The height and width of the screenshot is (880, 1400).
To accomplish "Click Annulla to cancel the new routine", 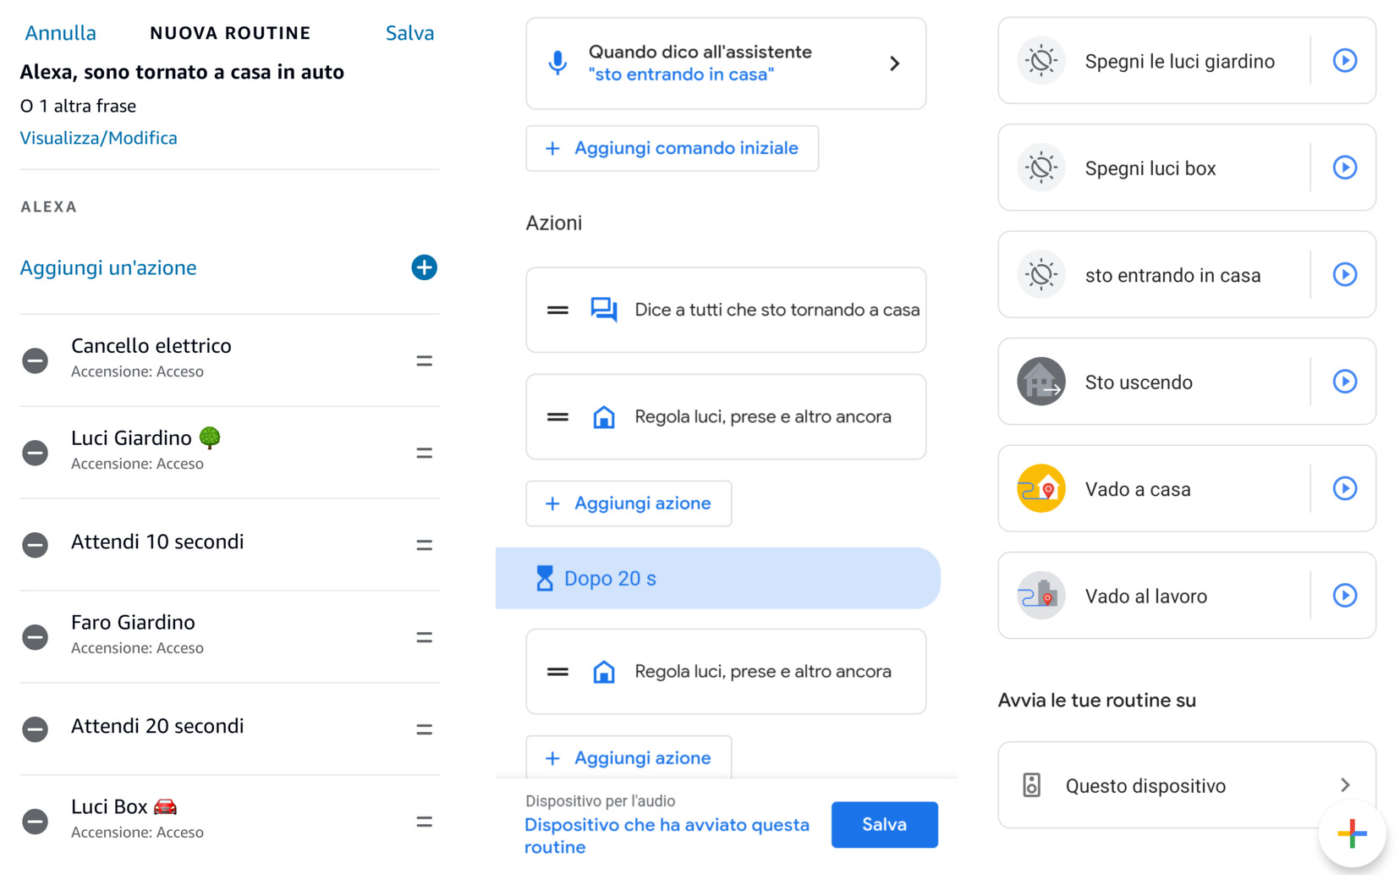I will 60,33.
